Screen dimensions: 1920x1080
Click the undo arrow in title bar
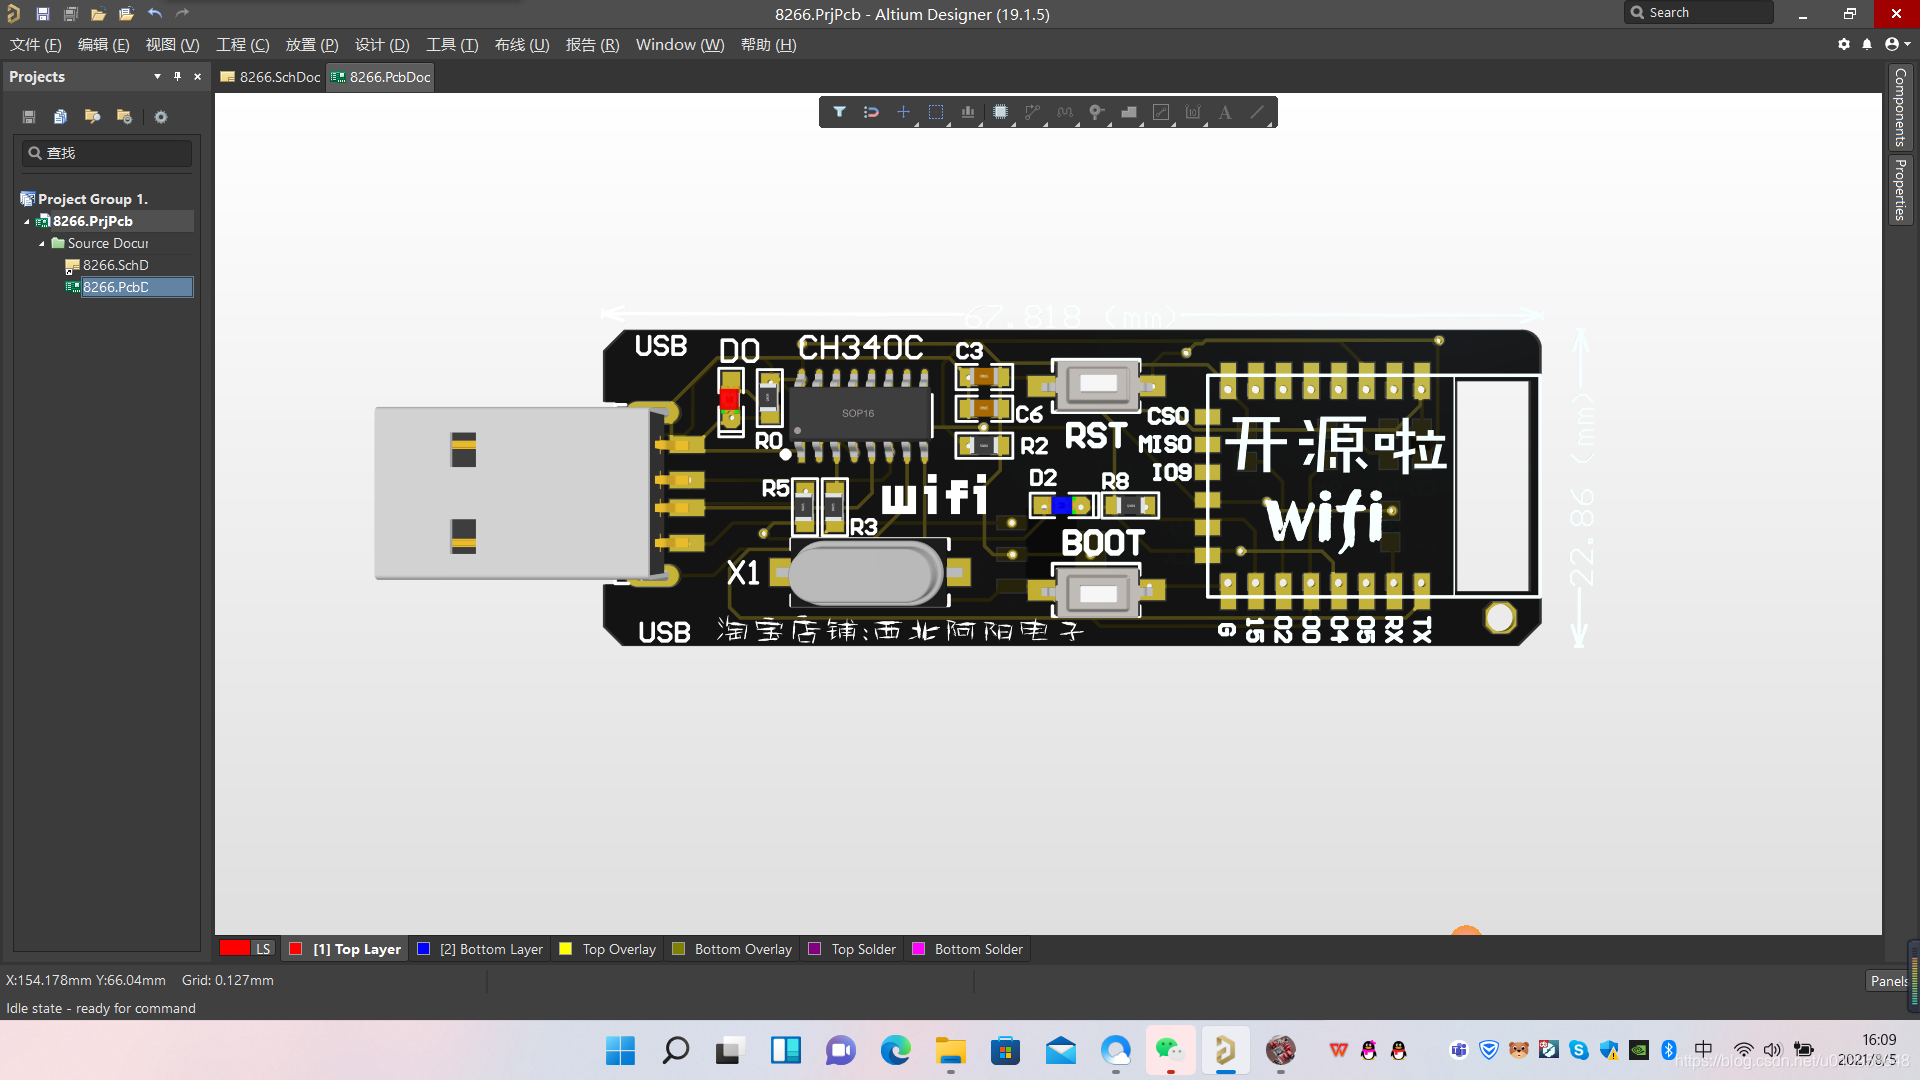pos(155,14)
